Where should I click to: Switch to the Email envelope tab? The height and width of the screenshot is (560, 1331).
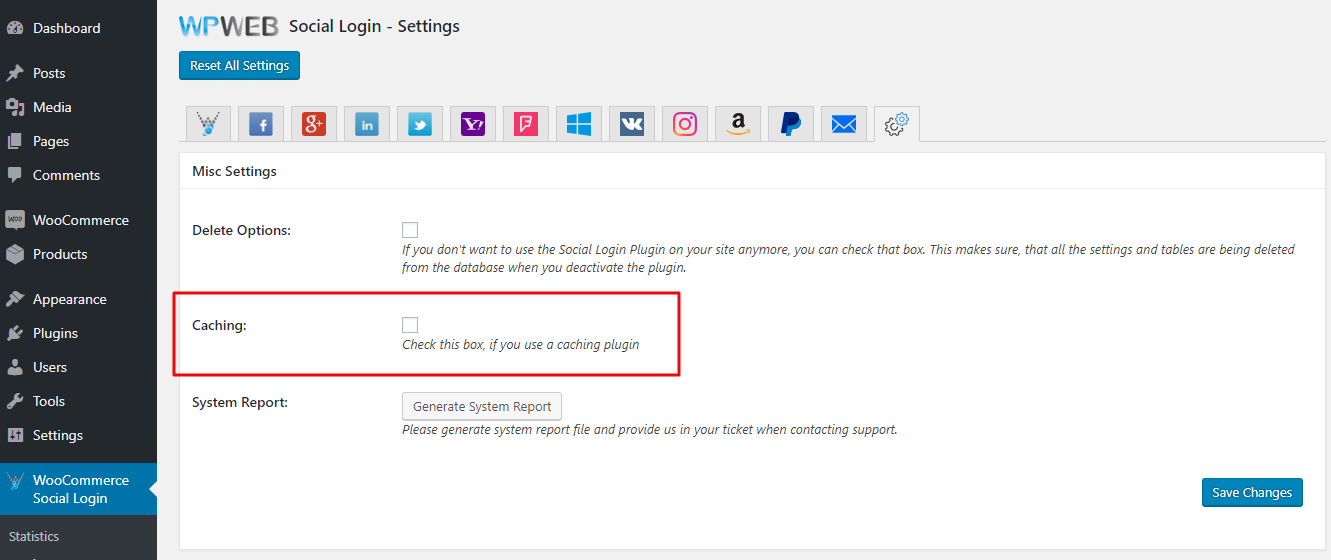click(x=844, y=124)
